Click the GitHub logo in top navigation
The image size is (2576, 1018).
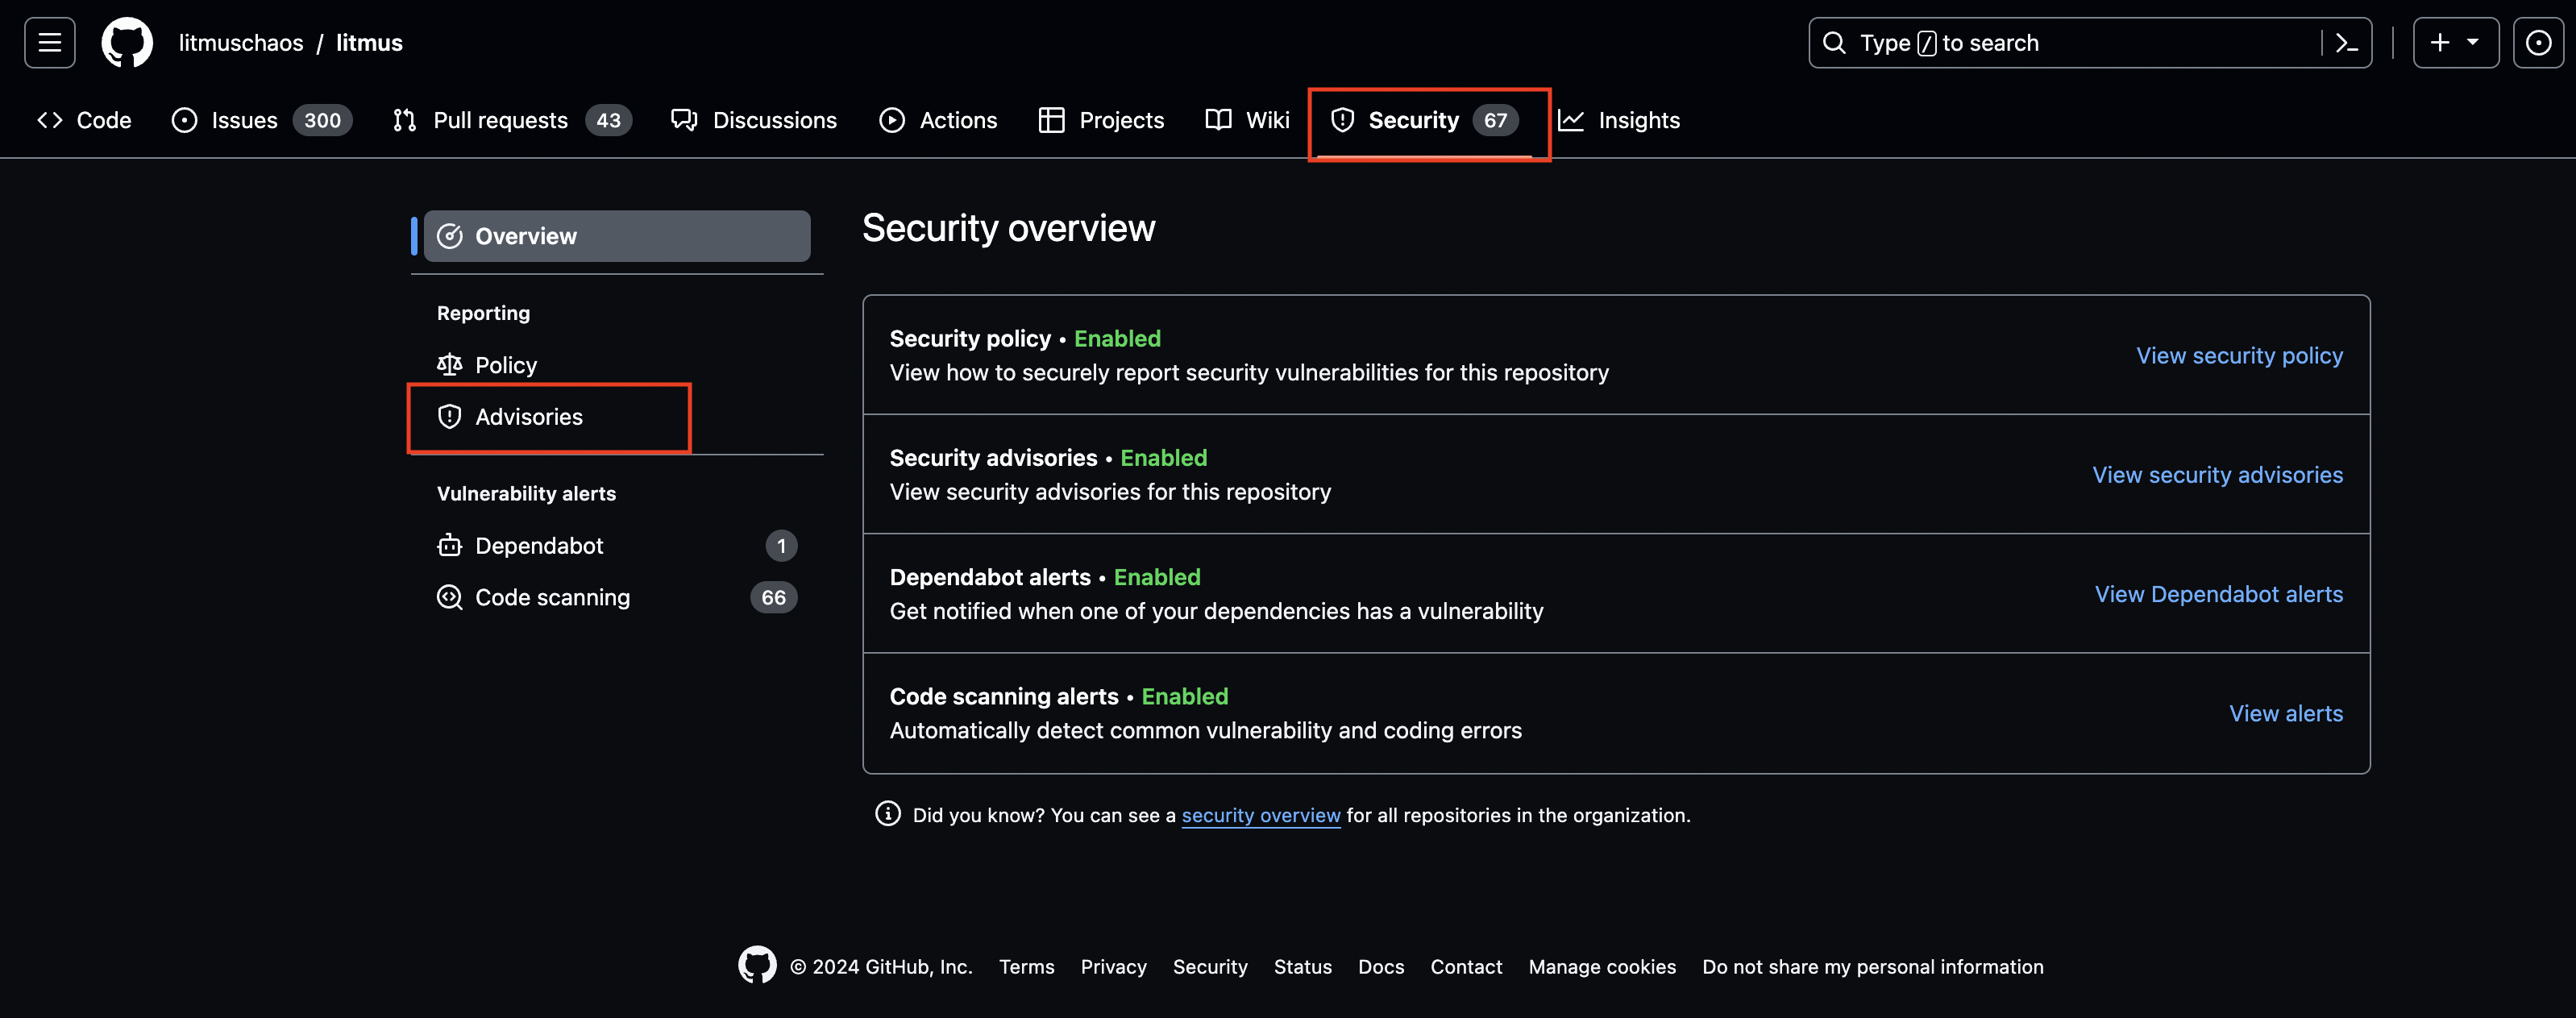point(127,41)
